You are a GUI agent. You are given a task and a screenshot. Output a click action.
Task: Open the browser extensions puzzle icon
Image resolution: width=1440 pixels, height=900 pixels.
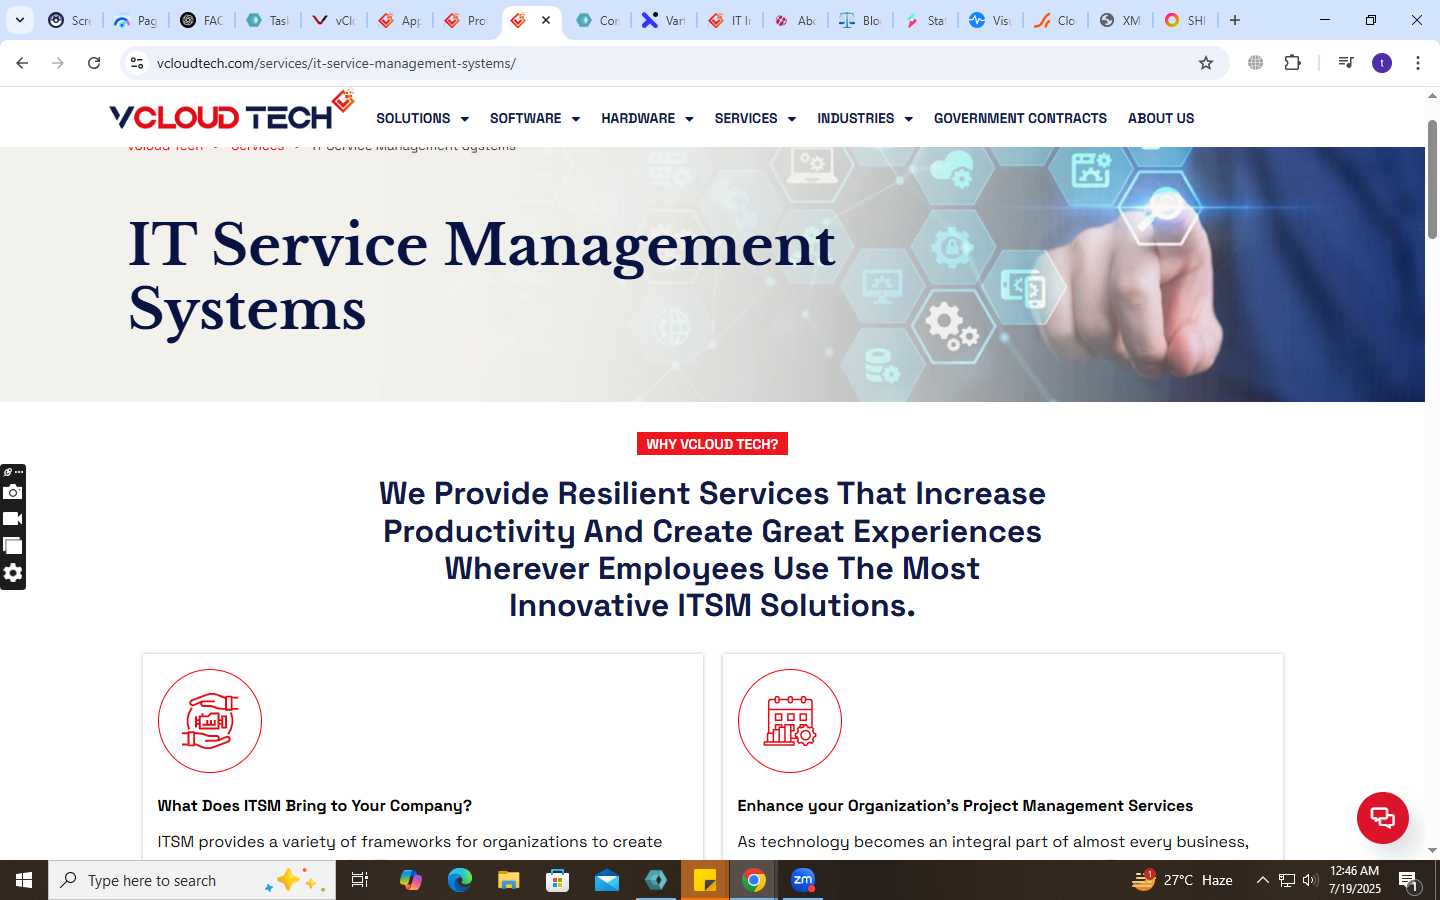click(x=1292, y=63)
